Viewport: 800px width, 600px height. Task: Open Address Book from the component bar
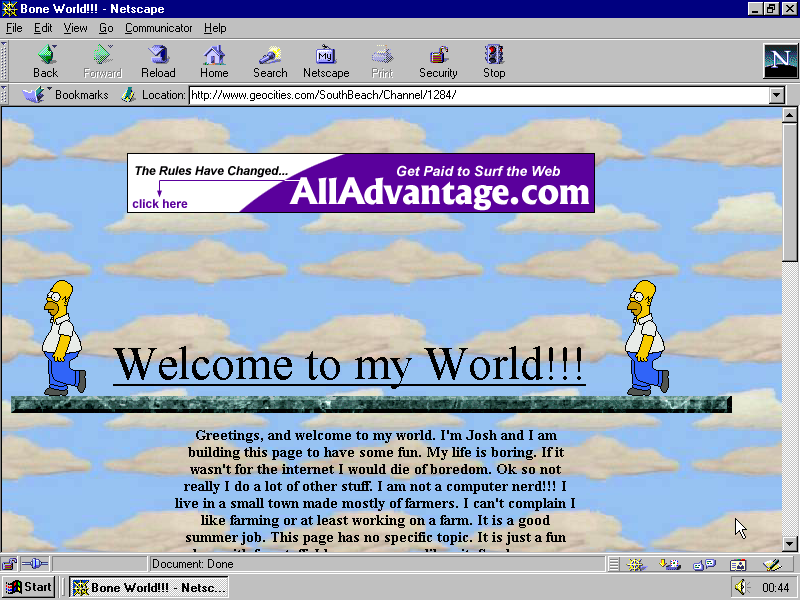click(738, 564)
